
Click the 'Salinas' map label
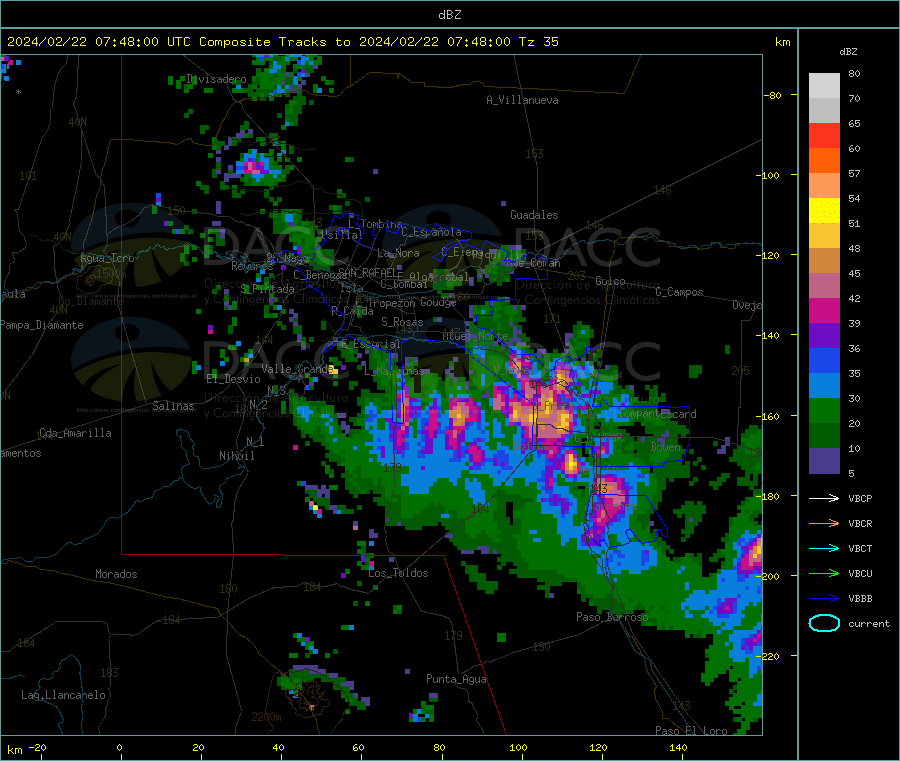(173, 406)
